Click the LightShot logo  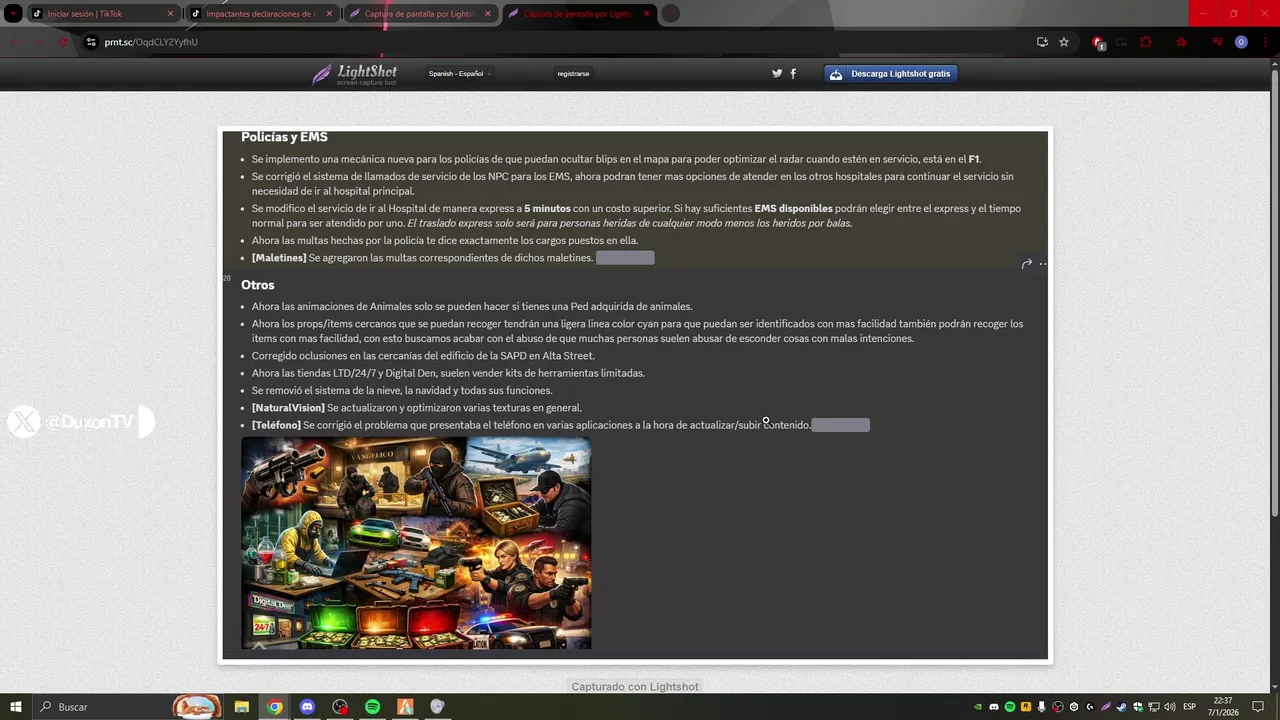coord(354,74)
